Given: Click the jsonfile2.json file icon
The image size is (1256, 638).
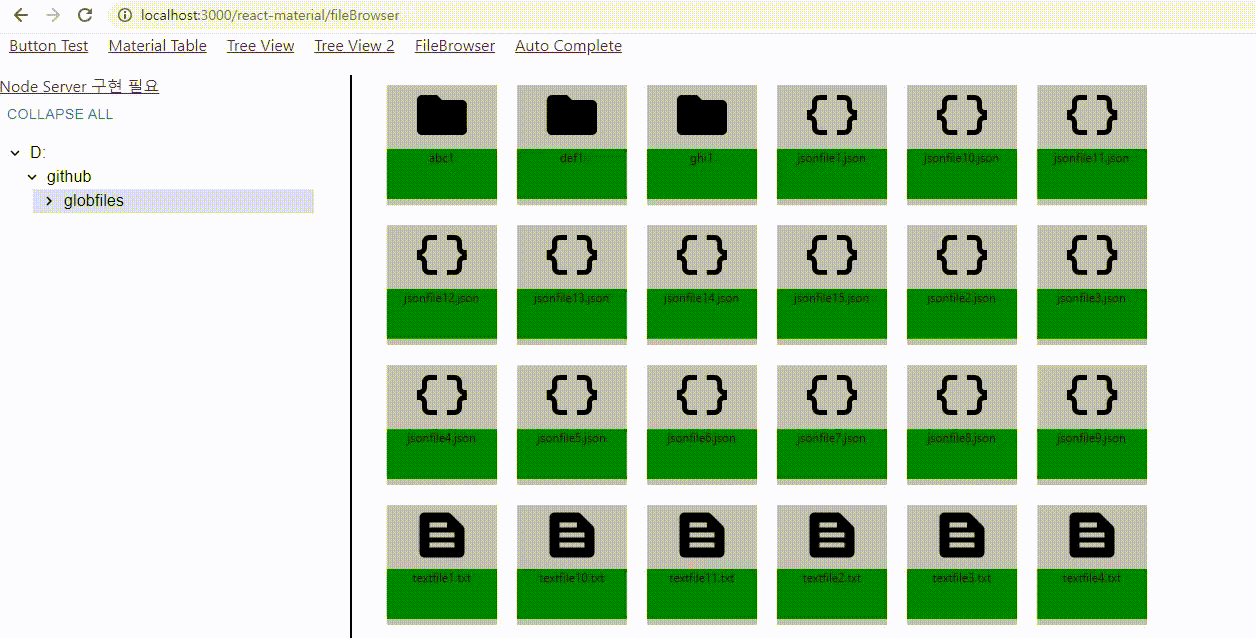Looking at the screenshot, I should [962, 255].
